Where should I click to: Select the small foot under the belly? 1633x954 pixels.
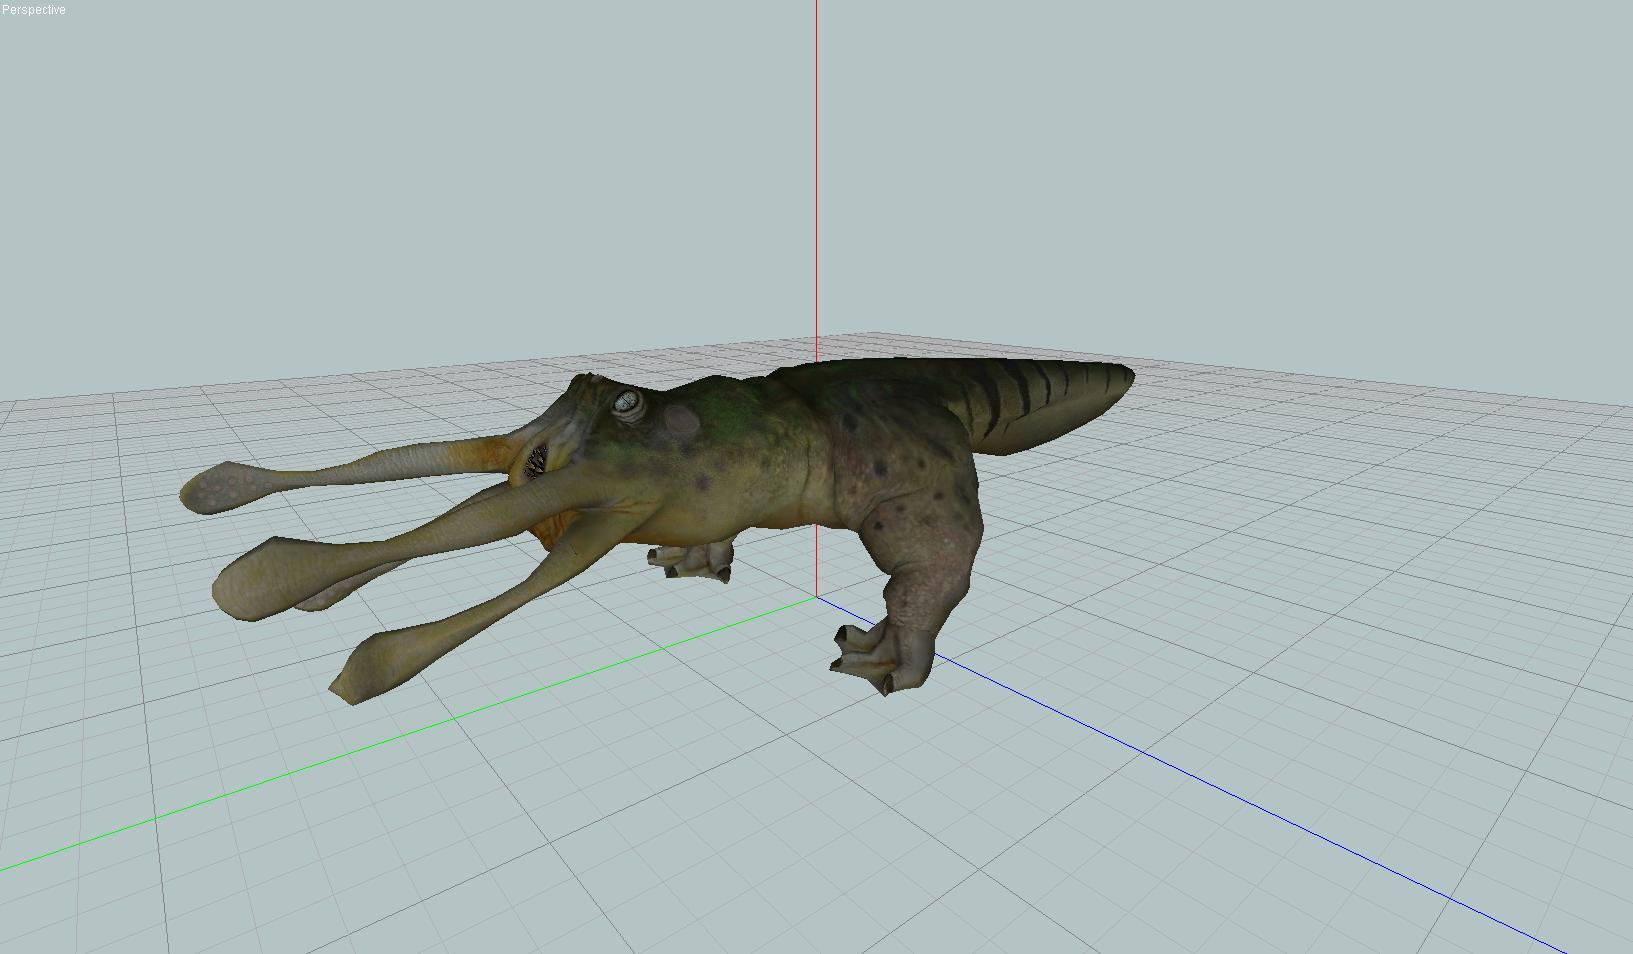tap(692, 562)
